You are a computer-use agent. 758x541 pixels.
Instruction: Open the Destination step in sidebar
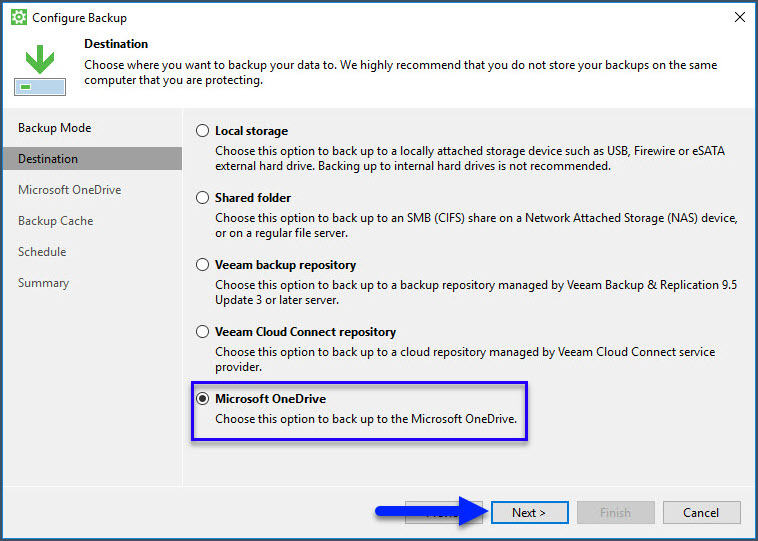coord(48,159)
